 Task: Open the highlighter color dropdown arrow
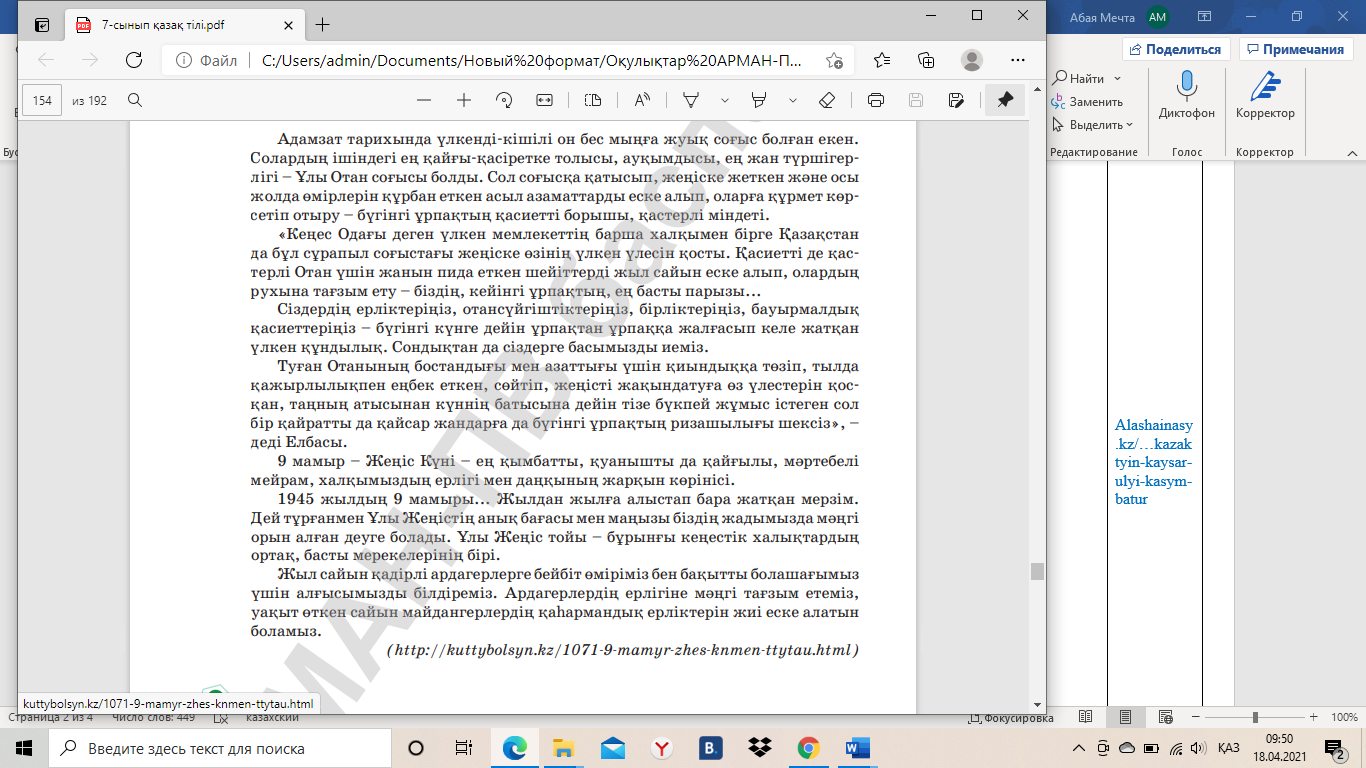click(793, 100)
